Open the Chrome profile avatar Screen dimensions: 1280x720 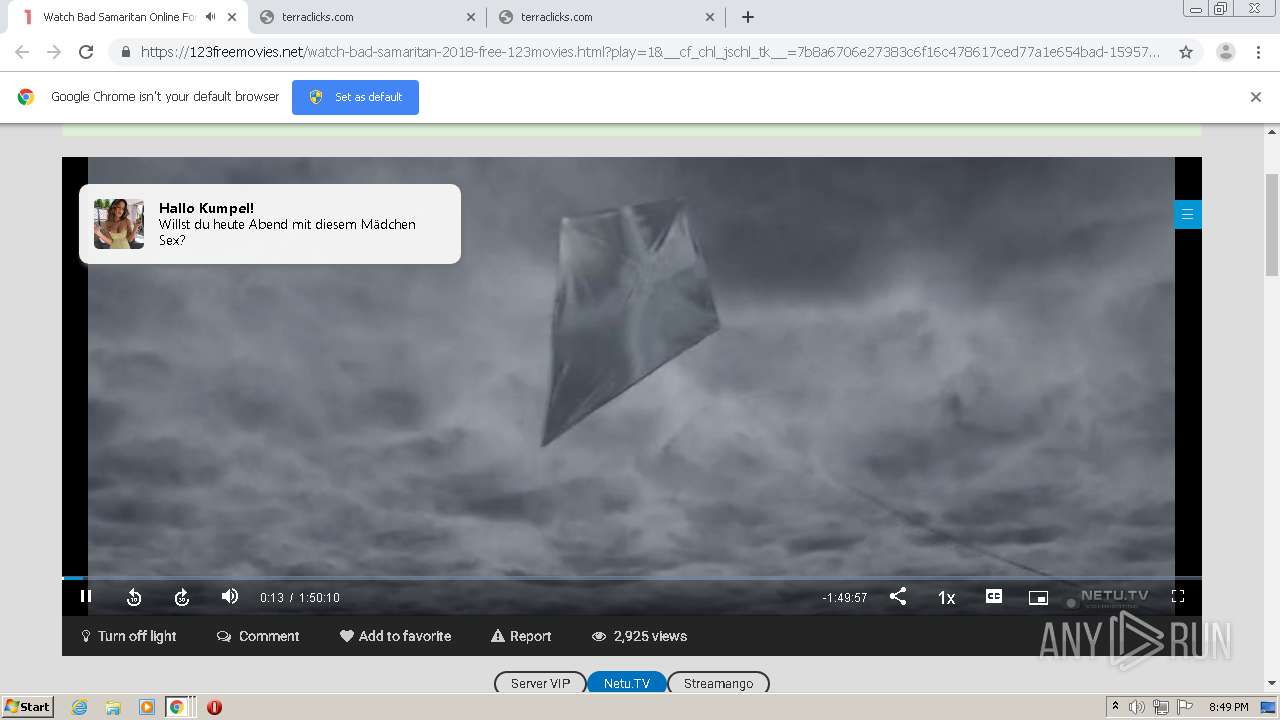coord(1226,52)
